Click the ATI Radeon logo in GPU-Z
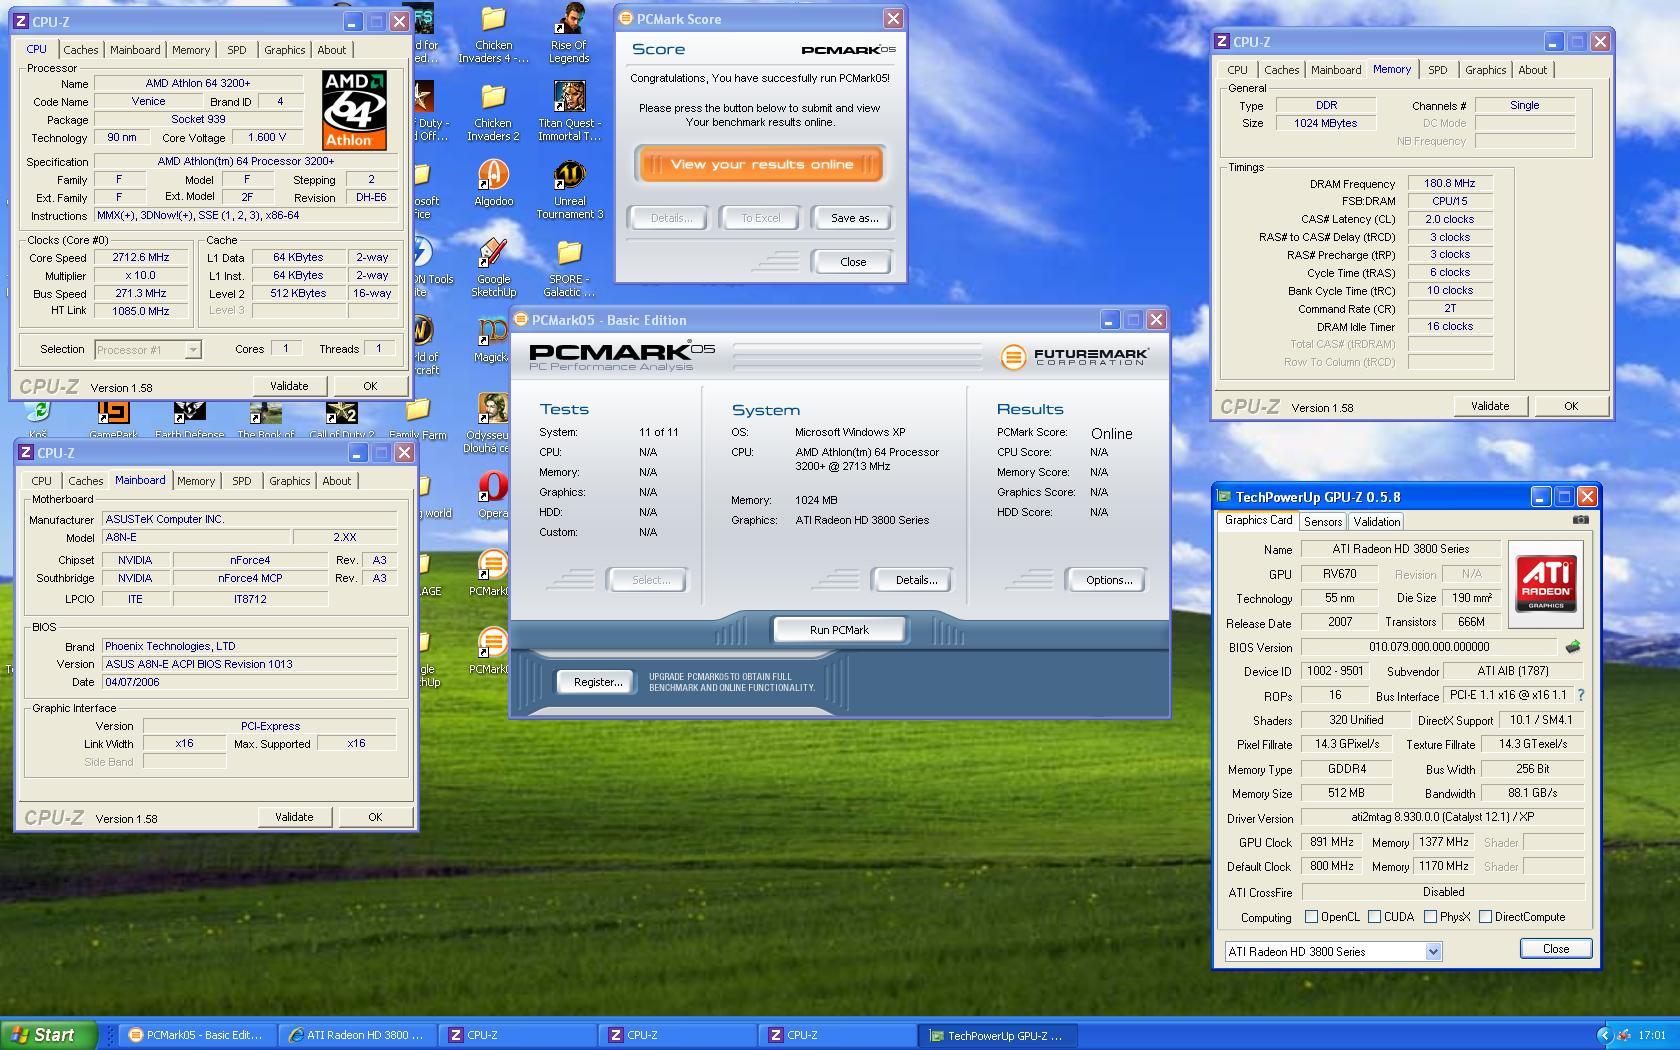This screenshot has height=1050, width=1680. coord(1545,584)
